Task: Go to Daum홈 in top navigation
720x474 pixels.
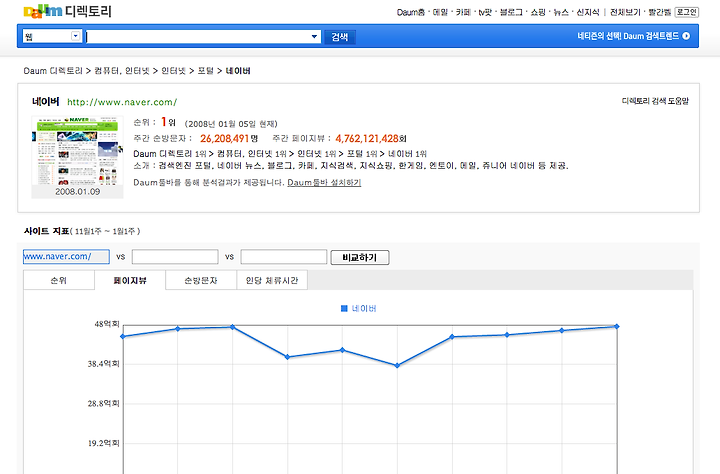Action: (411, 12)
